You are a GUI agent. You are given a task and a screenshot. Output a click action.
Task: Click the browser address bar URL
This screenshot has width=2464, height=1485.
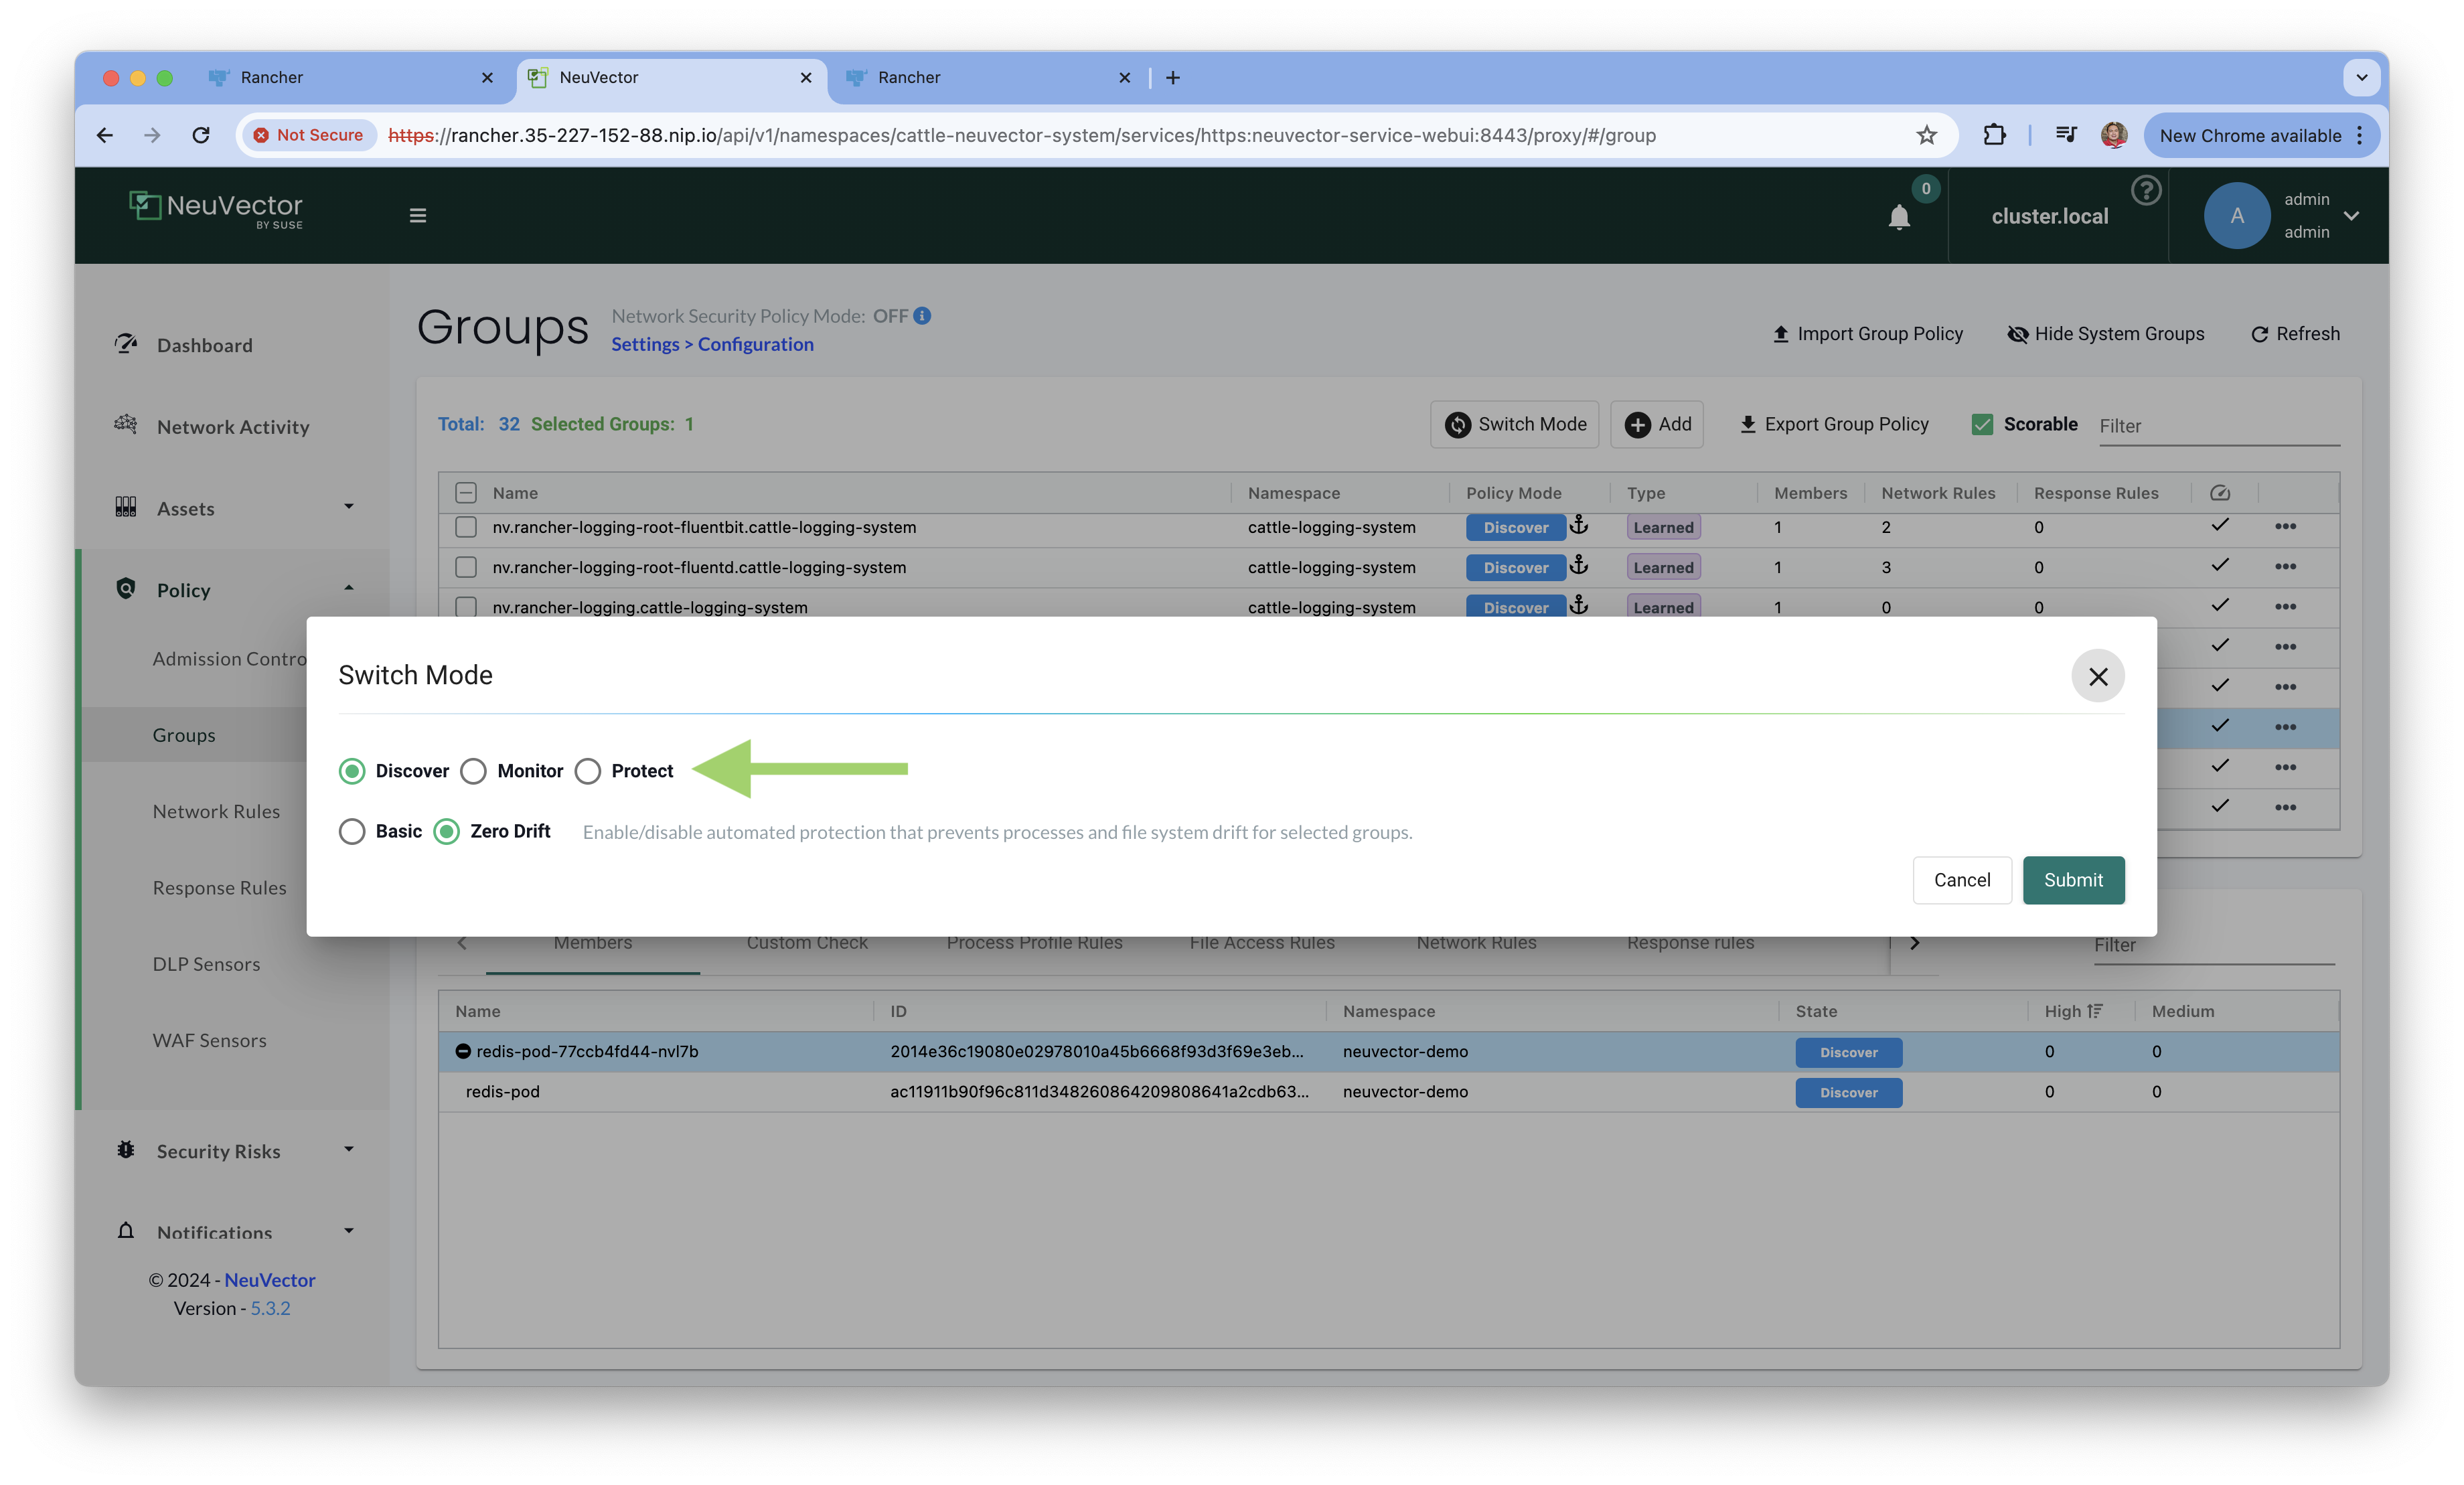coord(1020,135)
